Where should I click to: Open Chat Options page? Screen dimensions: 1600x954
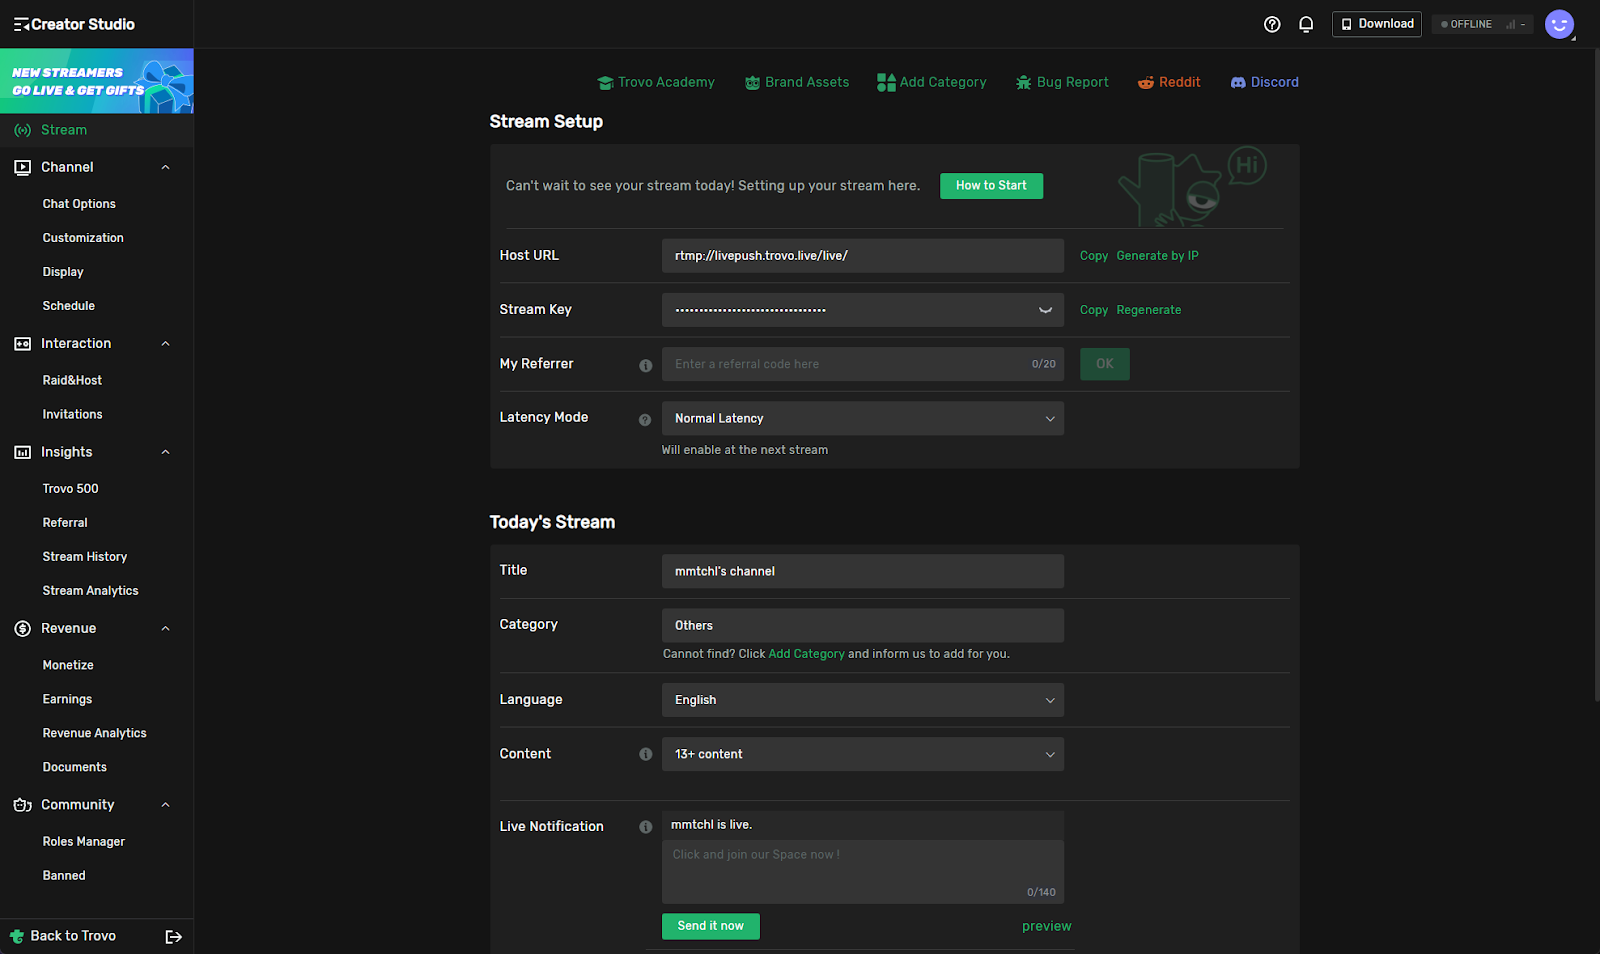tap(79, 204)
